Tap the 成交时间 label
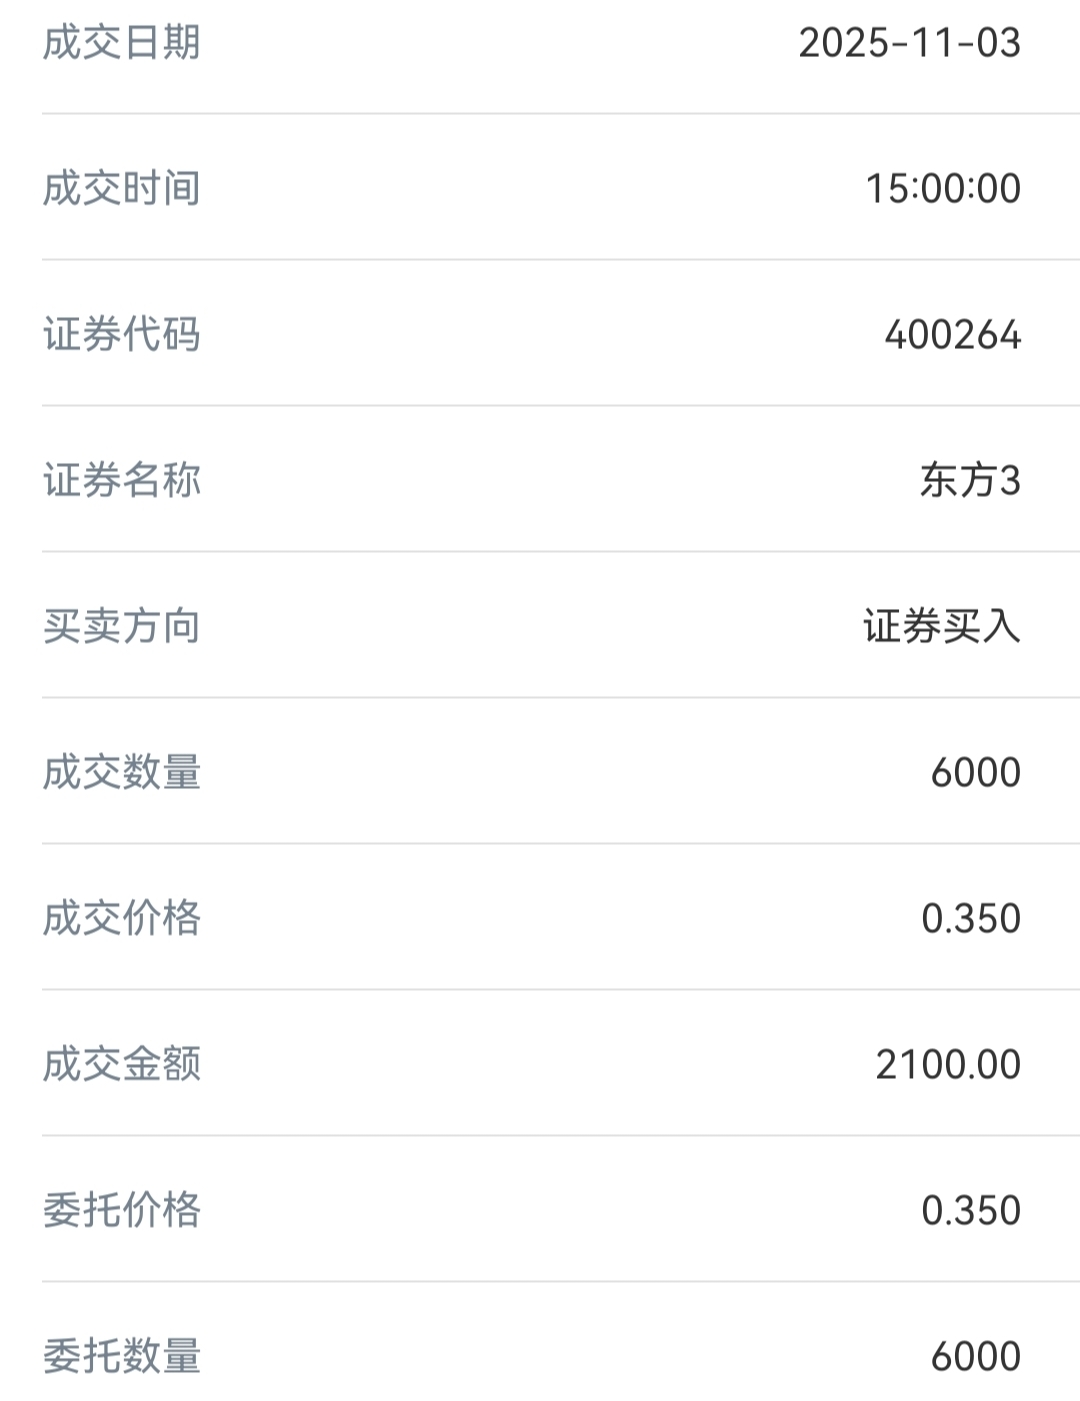Screen dimensions: 1080x1401 click(122, 189)
